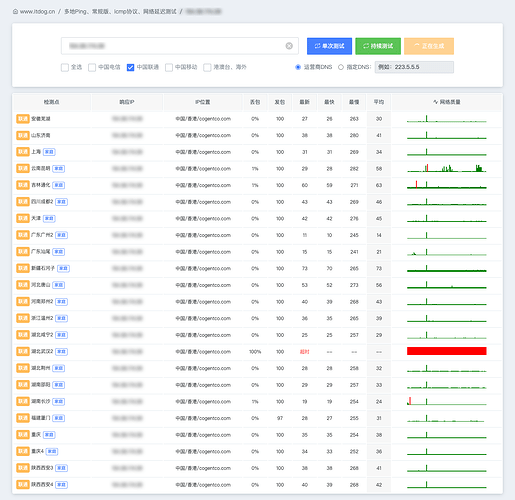The width and height of the screenshot is (515, 500).
Task: Select the 运营商DNS radio option
Action: tap(298, 67)
